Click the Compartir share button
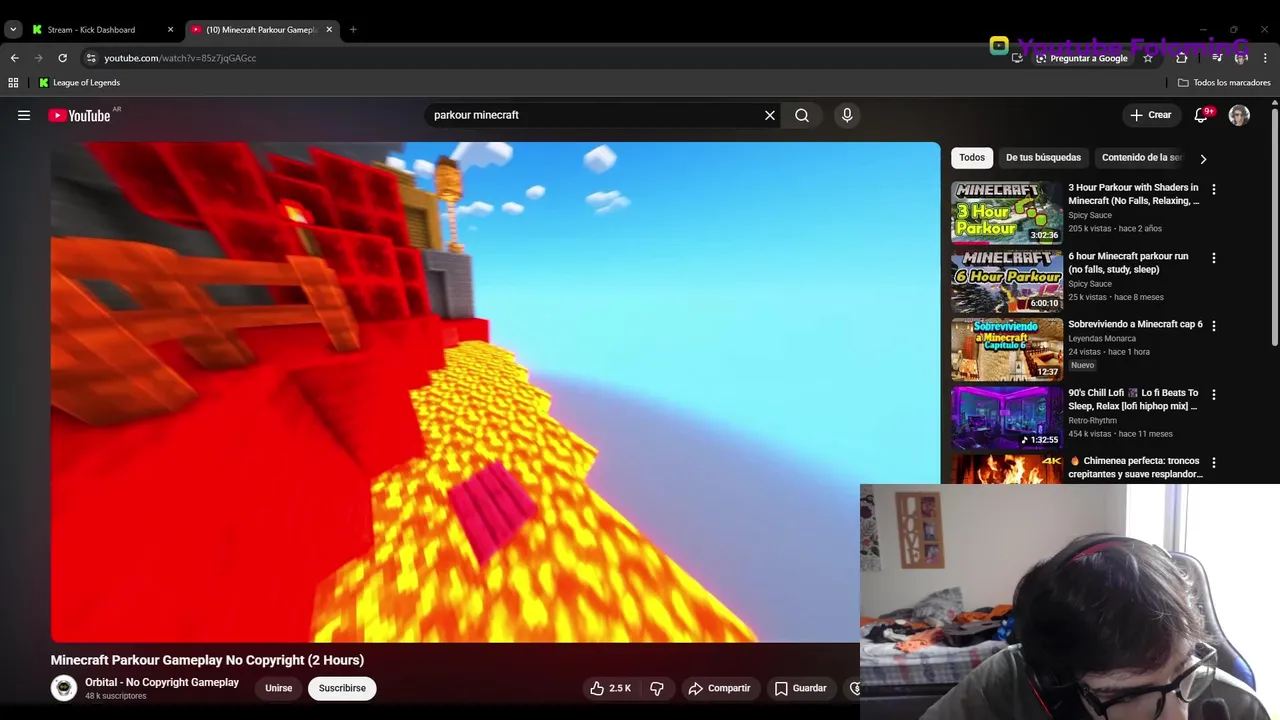1280x720 pixels. point(719,688)
